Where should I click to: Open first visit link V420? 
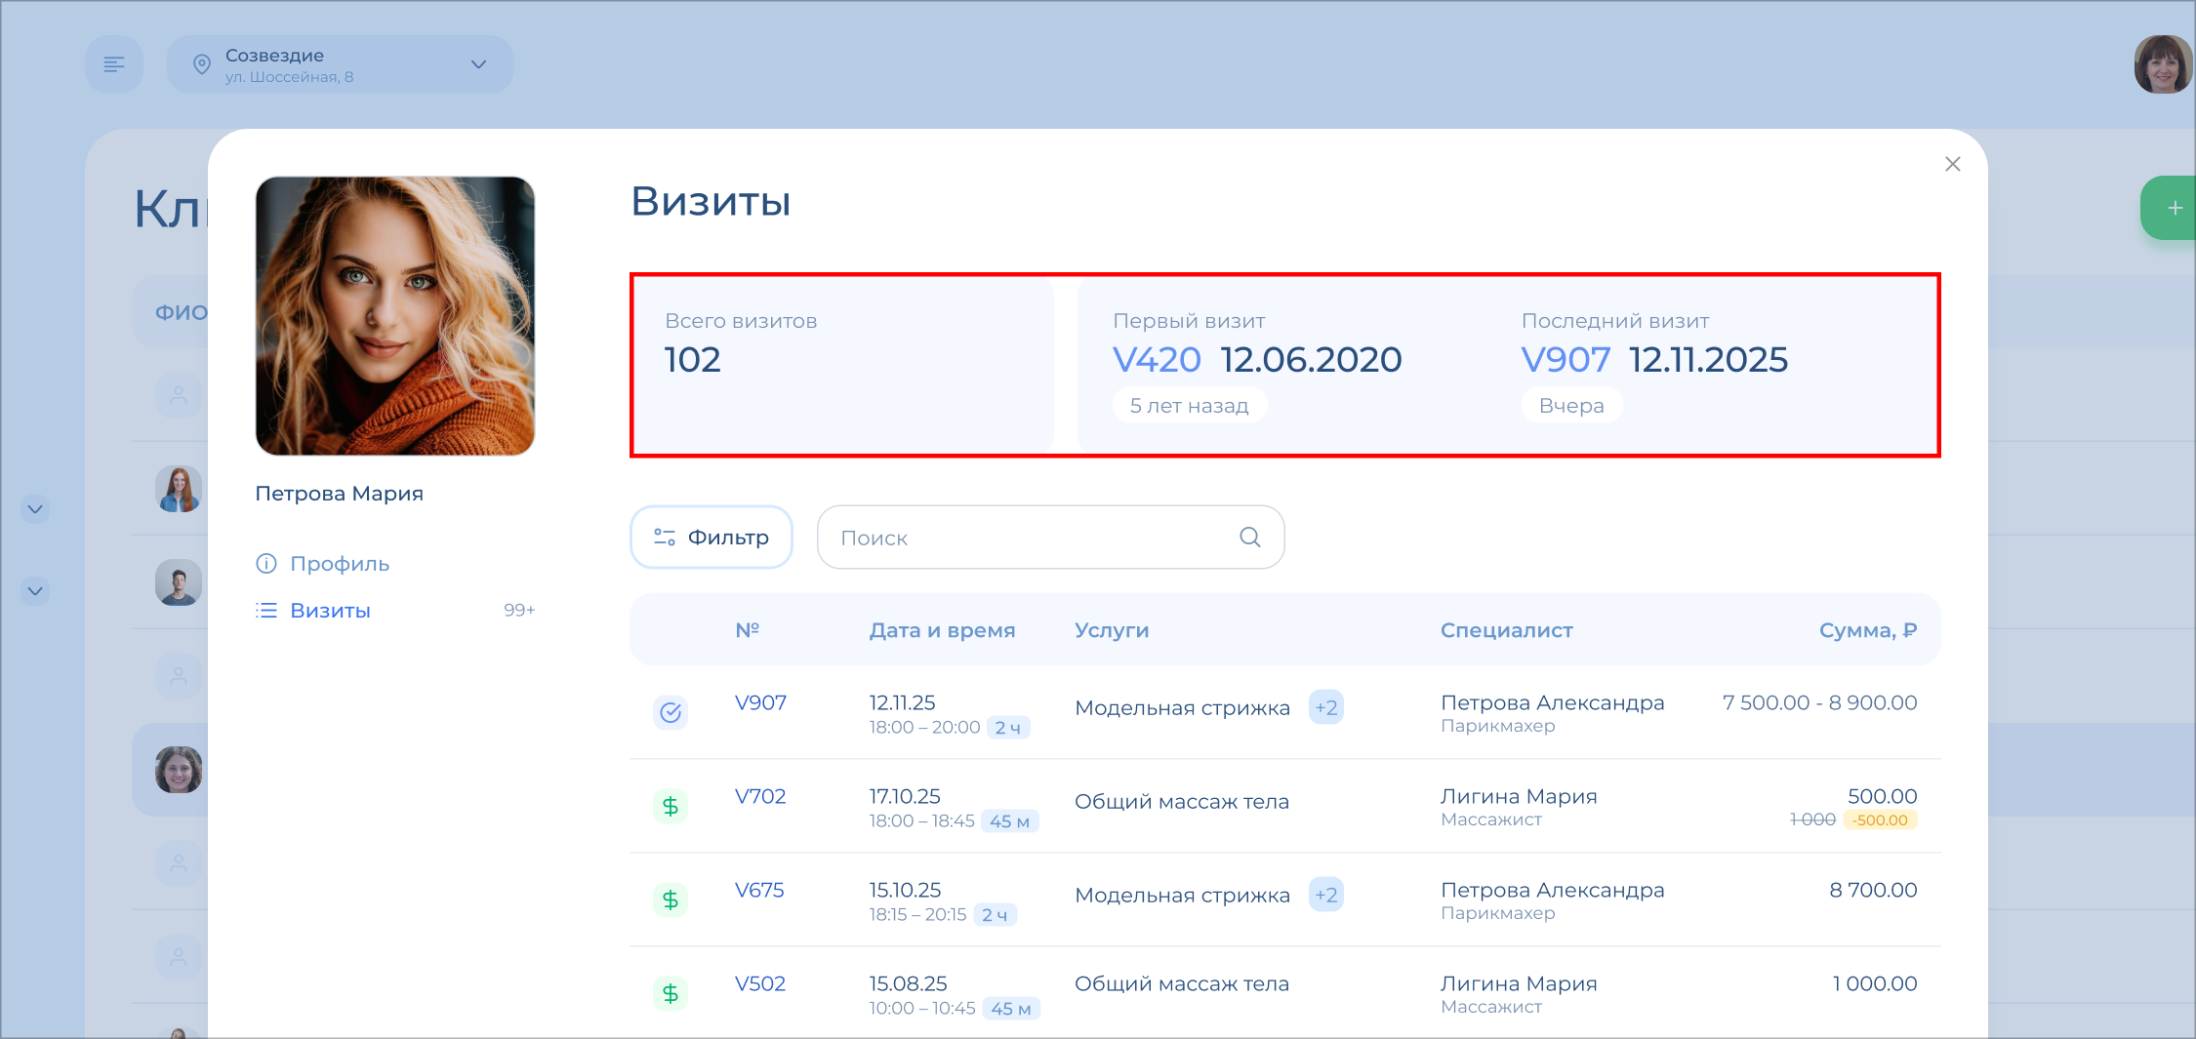tap(1156, 360)
